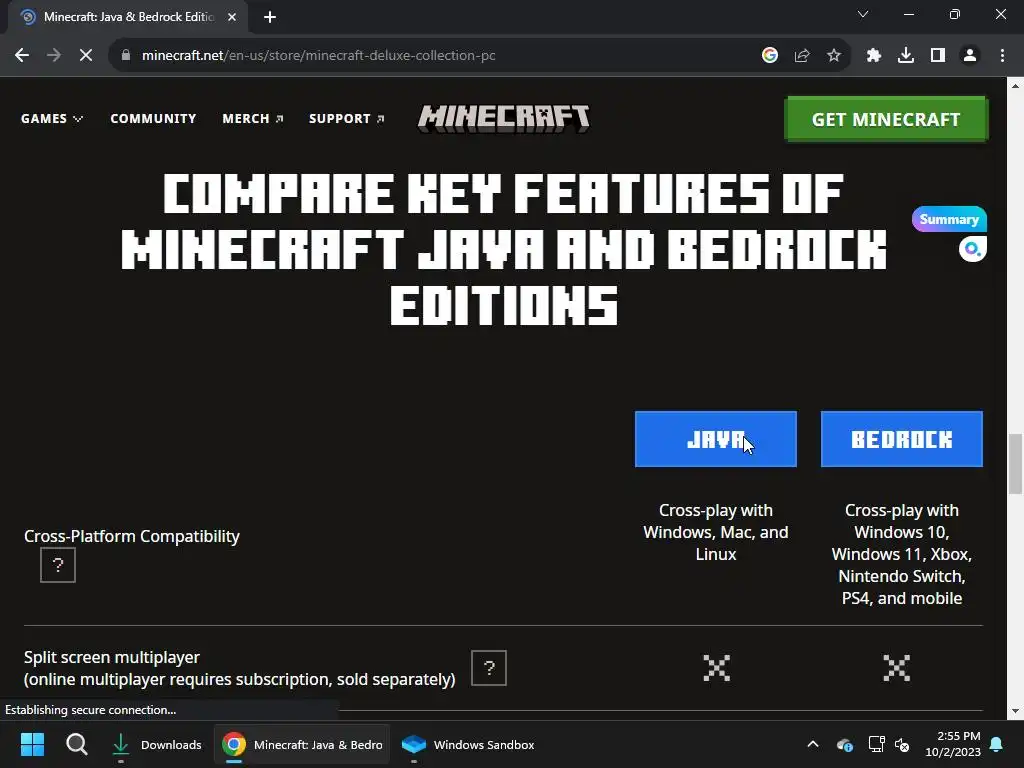This screenshot has width=1024, height=768.
Task: Select the Minecraft: Java & Bedrock tab
Action: (x=128, y=17)
